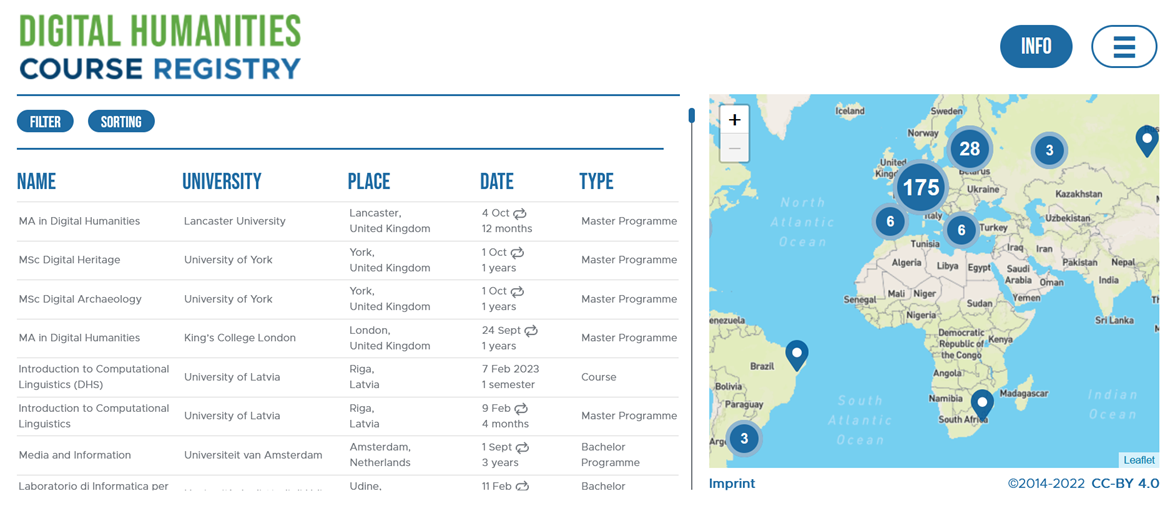Open the Imprint link

coord(732,484)
